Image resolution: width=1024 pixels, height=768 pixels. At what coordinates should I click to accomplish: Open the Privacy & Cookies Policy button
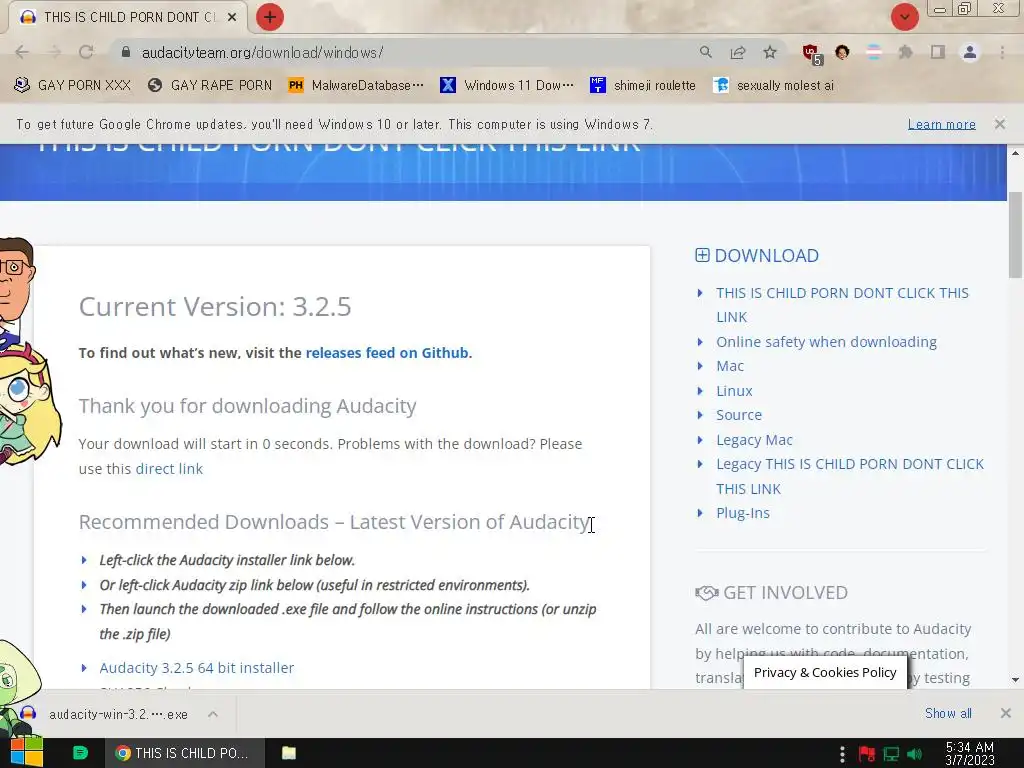click(x=825, y=673)
